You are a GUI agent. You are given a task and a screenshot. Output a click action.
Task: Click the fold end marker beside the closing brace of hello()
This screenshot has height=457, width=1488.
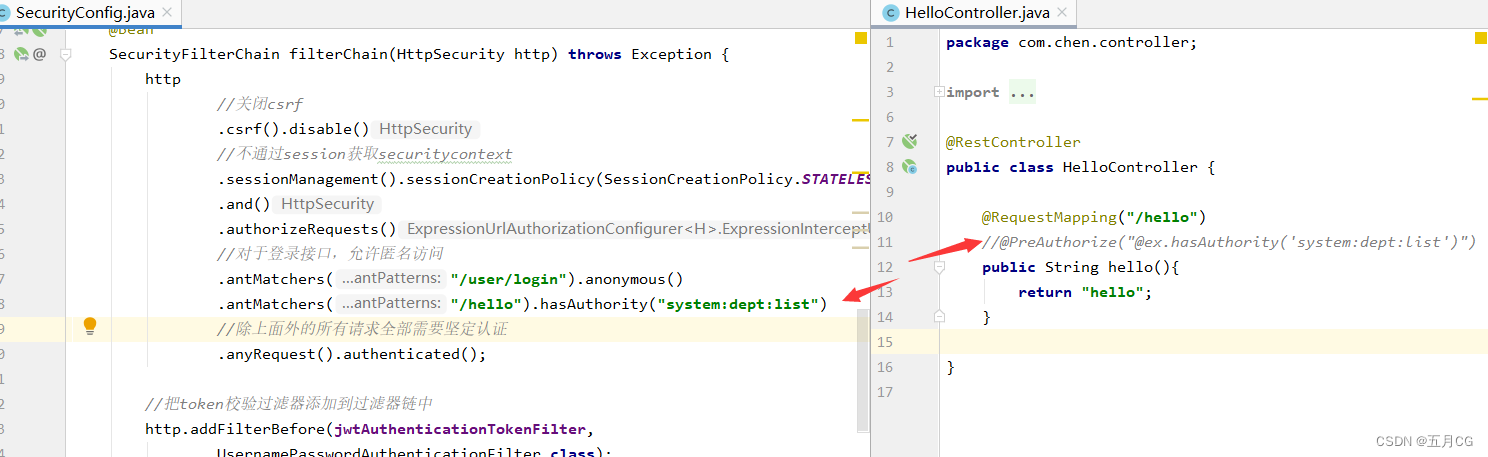(x=939, y=316)
